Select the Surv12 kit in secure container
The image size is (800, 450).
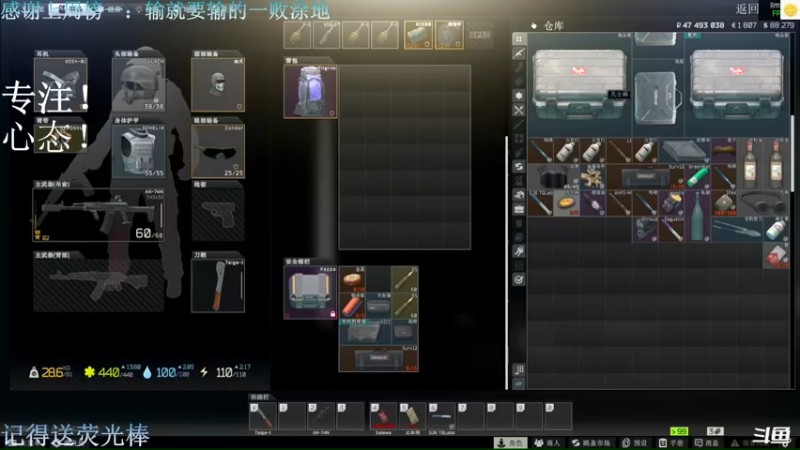(x=379, y=359)
